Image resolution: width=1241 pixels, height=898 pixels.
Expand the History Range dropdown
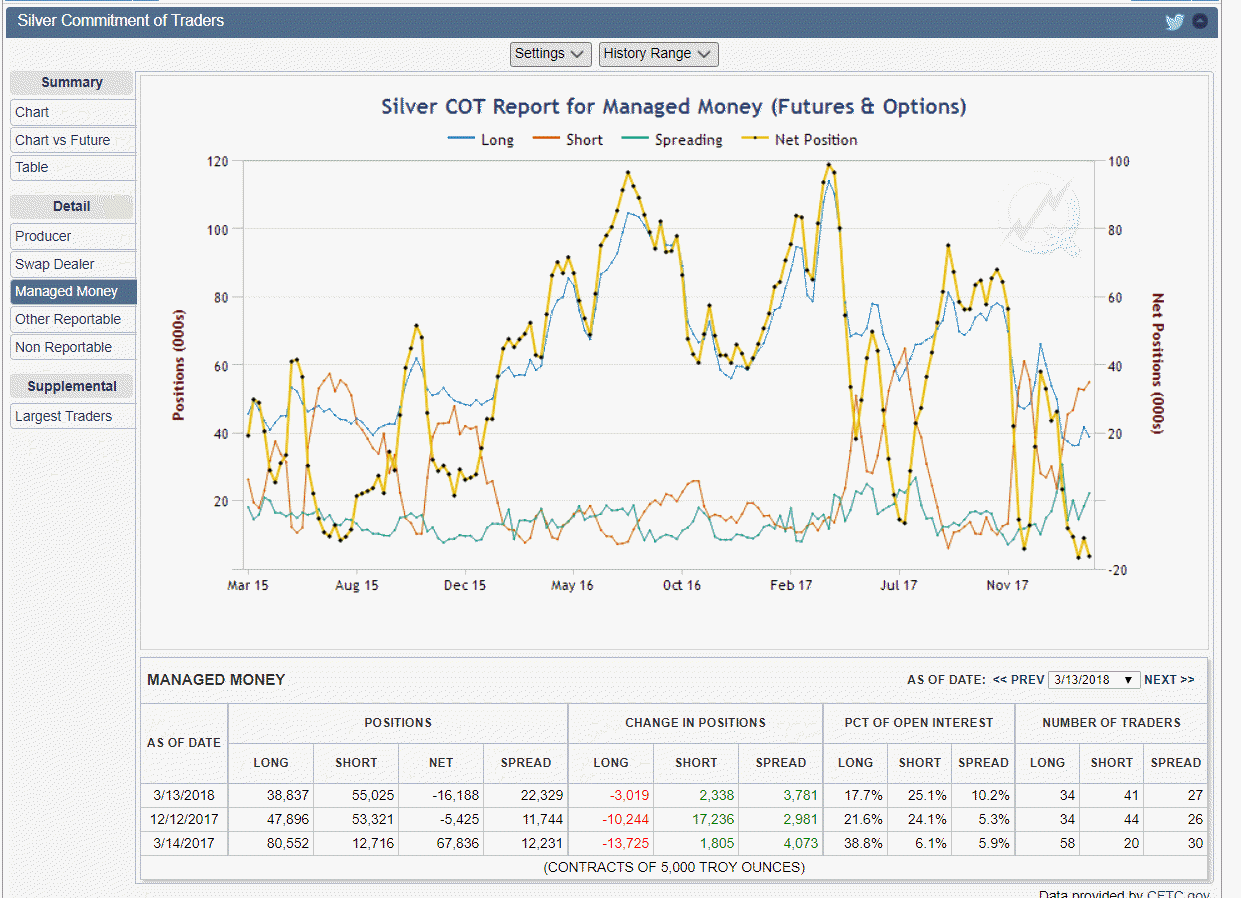[x=658, y=54]
